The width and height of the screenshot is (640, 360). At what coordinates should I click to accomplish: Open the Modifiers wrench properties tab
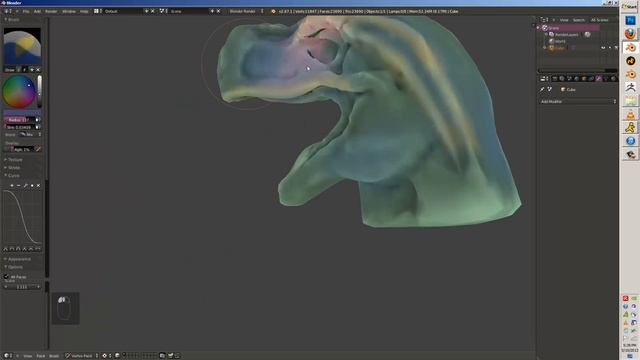coord(599,79)
